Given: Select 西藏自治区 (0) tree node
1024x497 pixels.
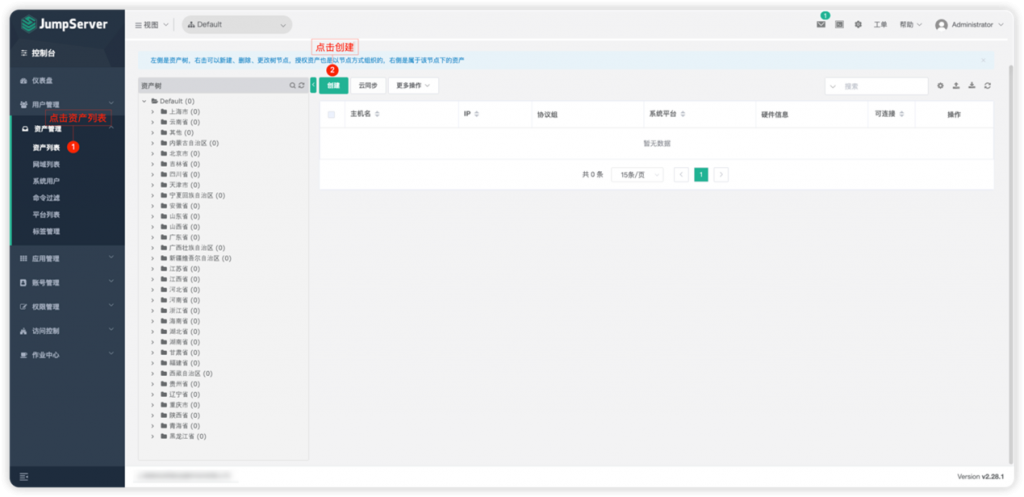Looking at the screenshot, I should tap(191, 374).
